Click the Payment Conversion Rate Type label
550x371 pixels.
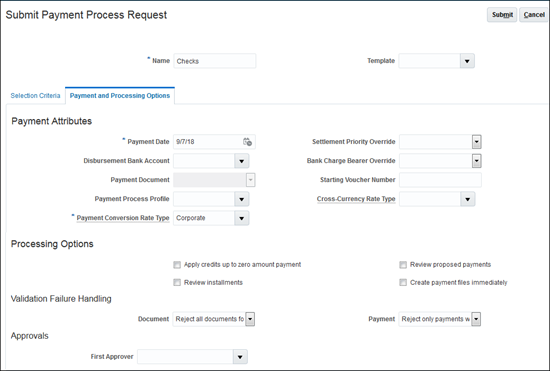point(123,218)
